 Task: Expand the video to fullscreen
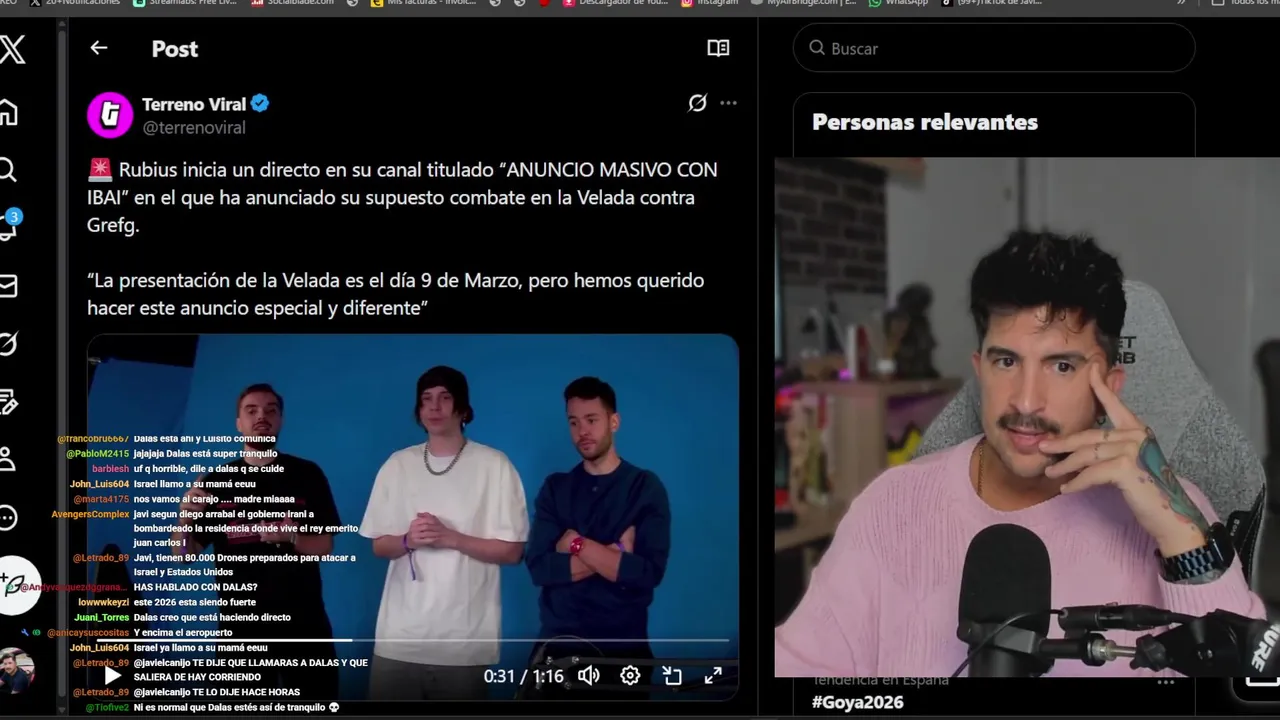click(713, 676)
